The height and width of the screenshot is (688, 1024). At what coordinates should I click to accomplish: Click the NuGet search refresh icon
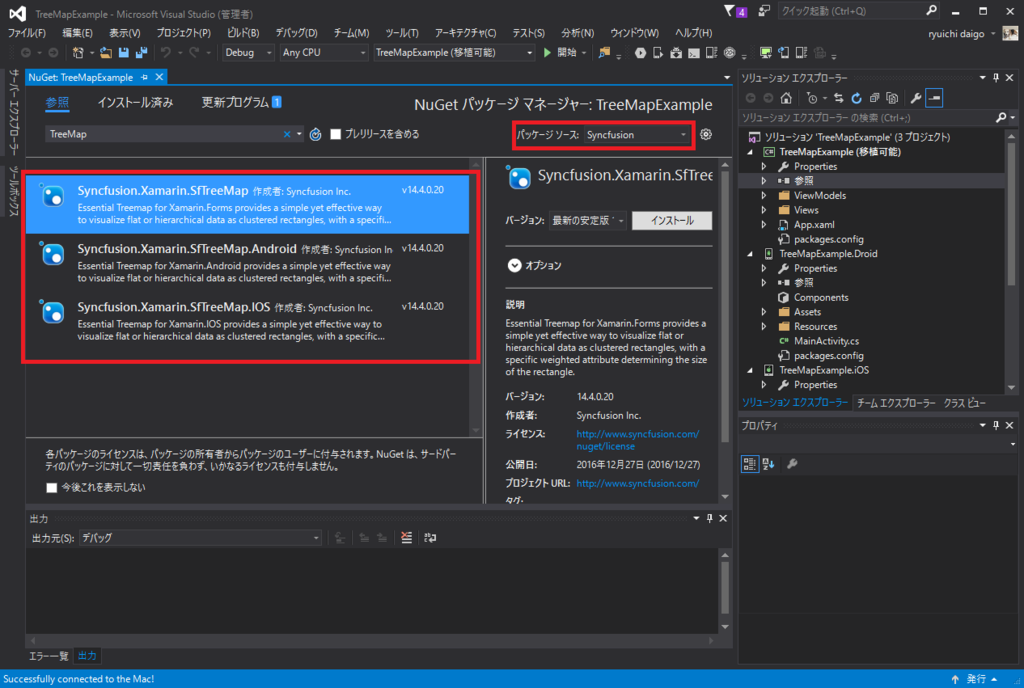coord(315,134)
